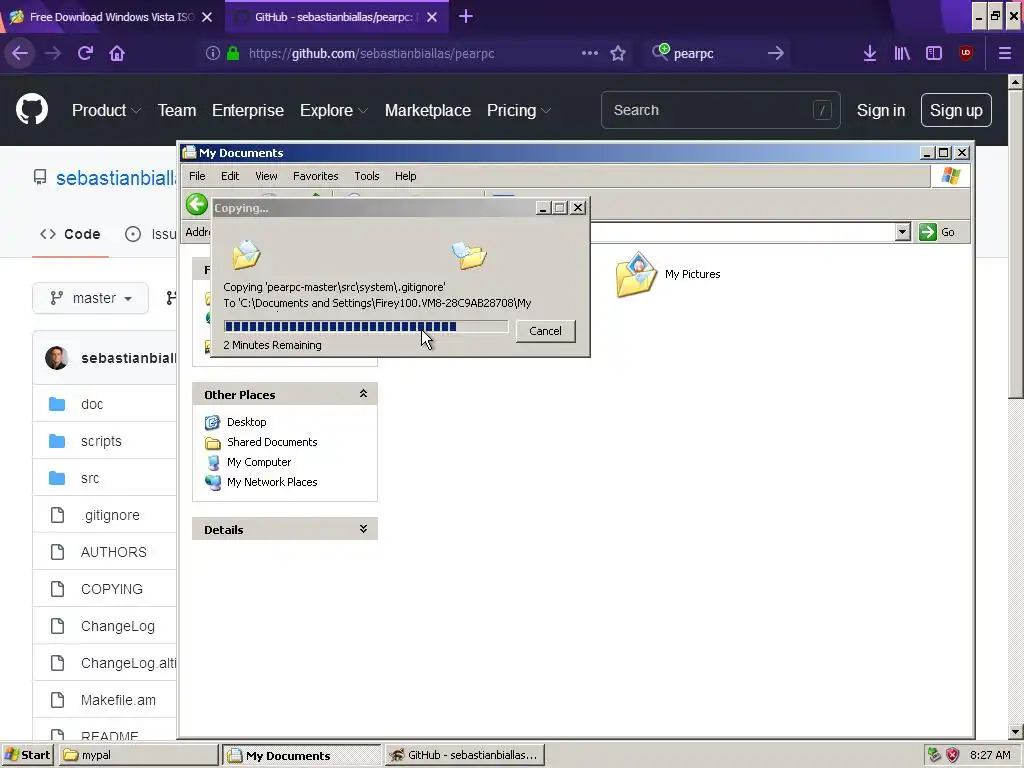Viewport: 1024px width, 768px height.
Task: Click the Go button in My Documents
Action: pos(938,232)
